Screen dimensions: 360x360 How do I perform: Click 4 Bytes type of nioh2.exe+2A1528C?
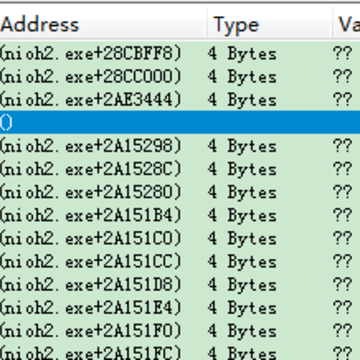[x=242, y=169]
